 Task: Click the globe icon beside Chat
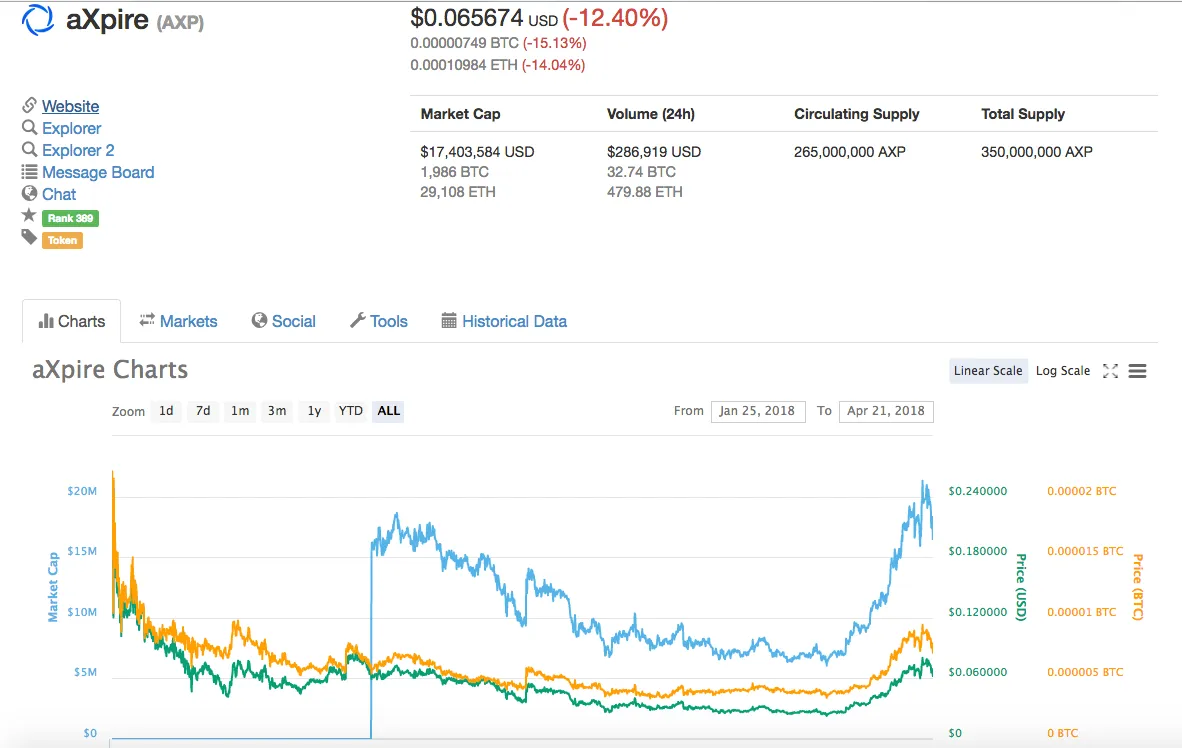pos(29,193)
